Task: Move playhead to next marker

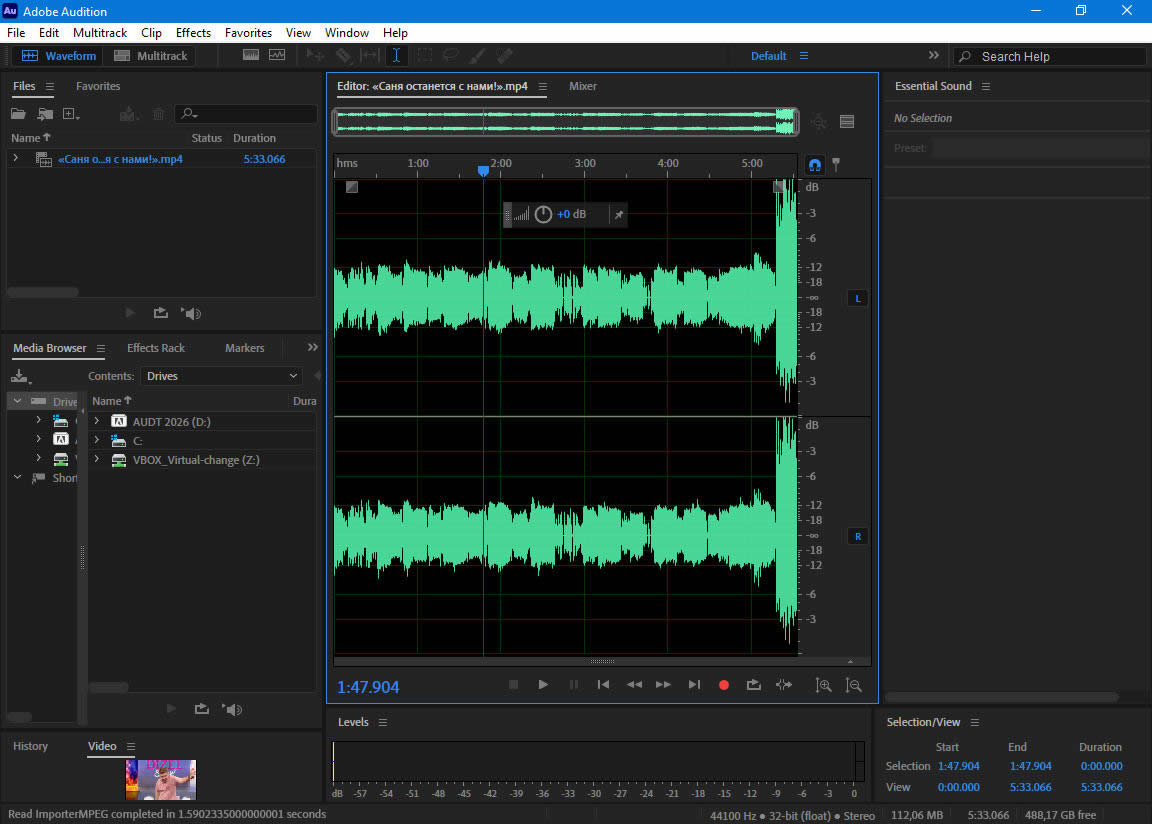Action: click(694, 685)
